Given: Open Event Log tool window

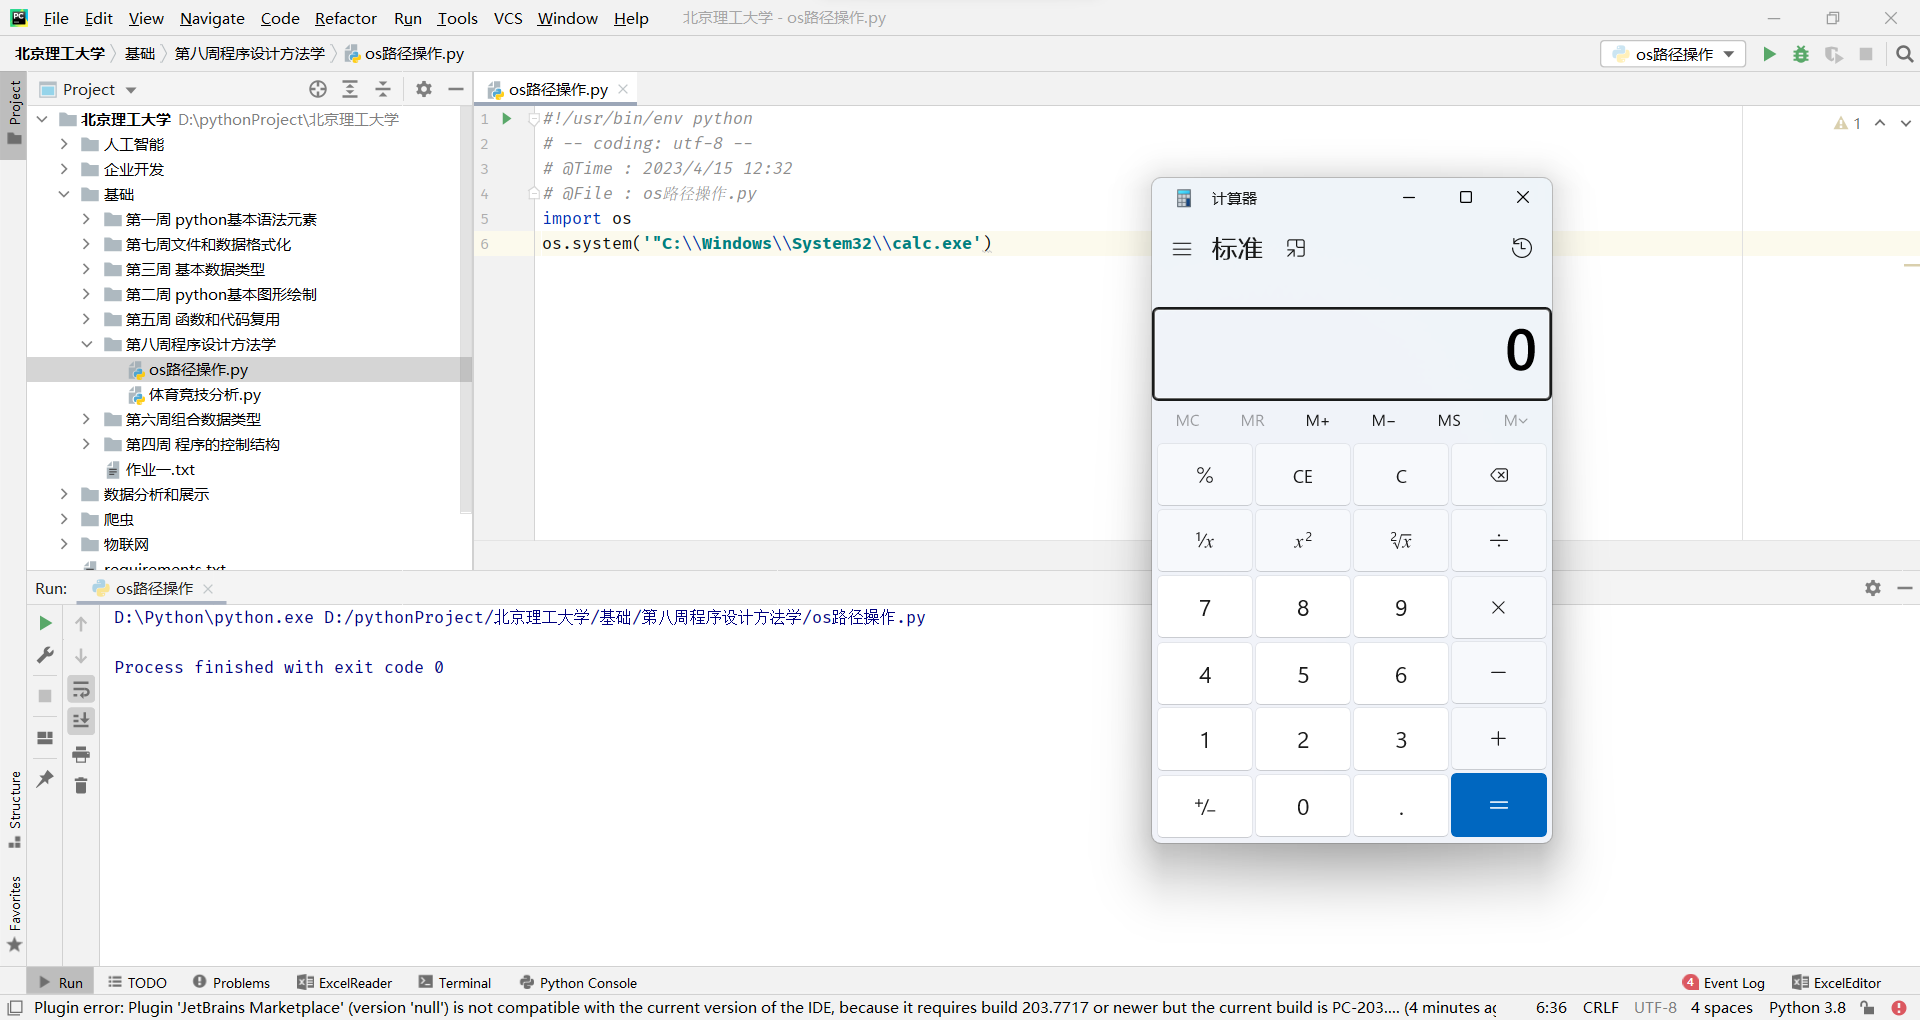Looking at the screenshot, I should coord(1724,983).
